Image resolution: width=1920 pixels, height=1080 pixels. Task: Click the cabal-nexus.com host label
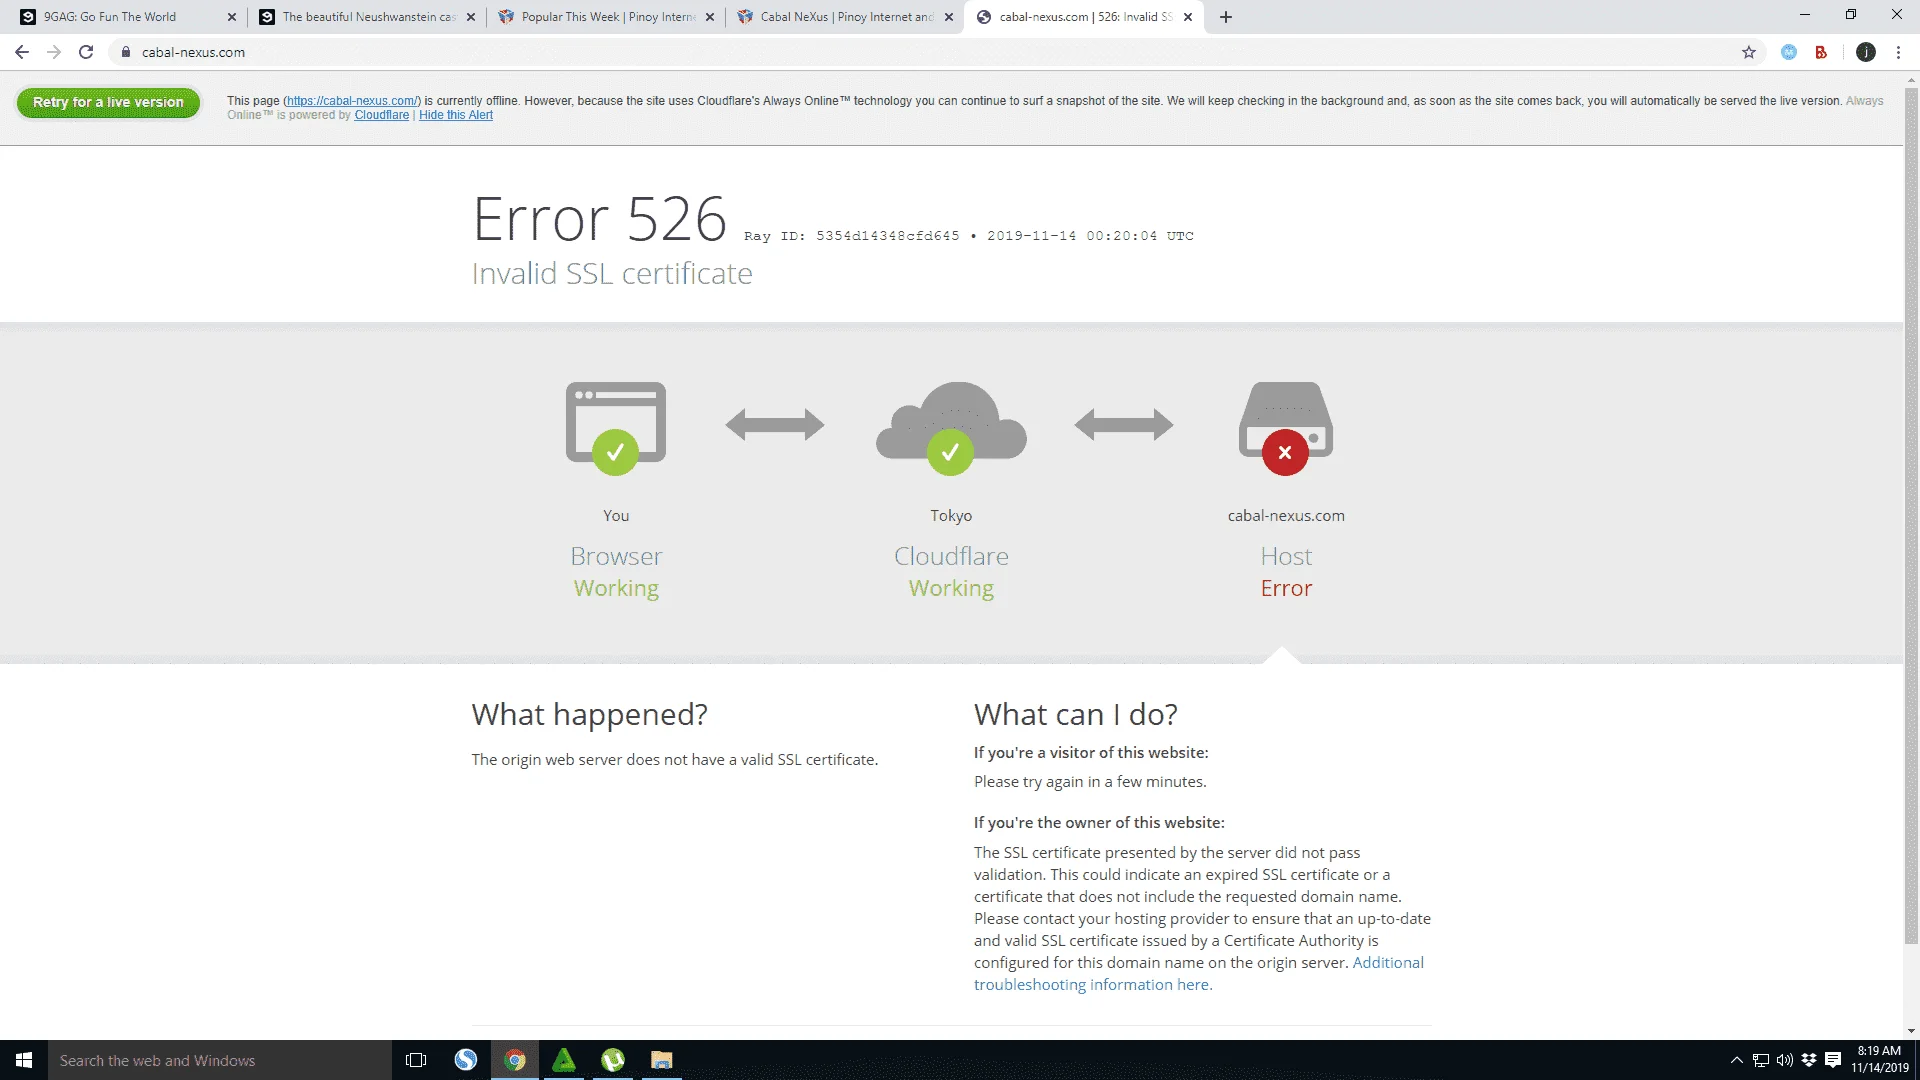click(1286, 516)
